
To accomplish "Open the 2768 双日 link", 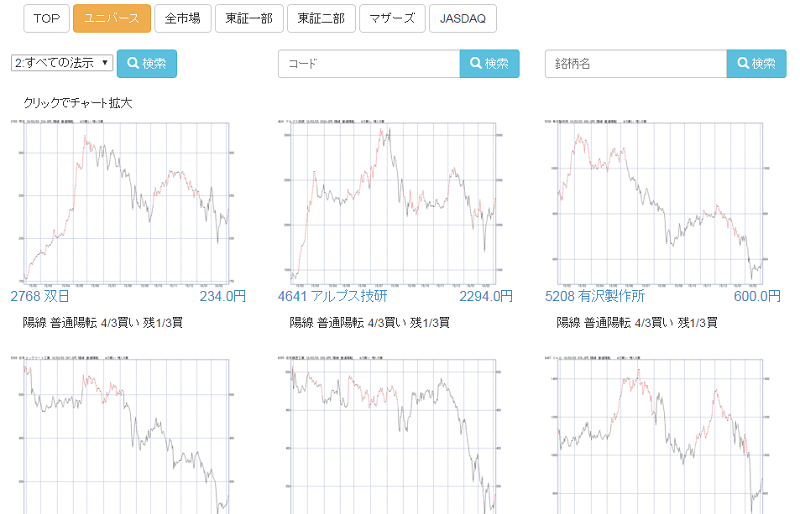I will 41,296.
